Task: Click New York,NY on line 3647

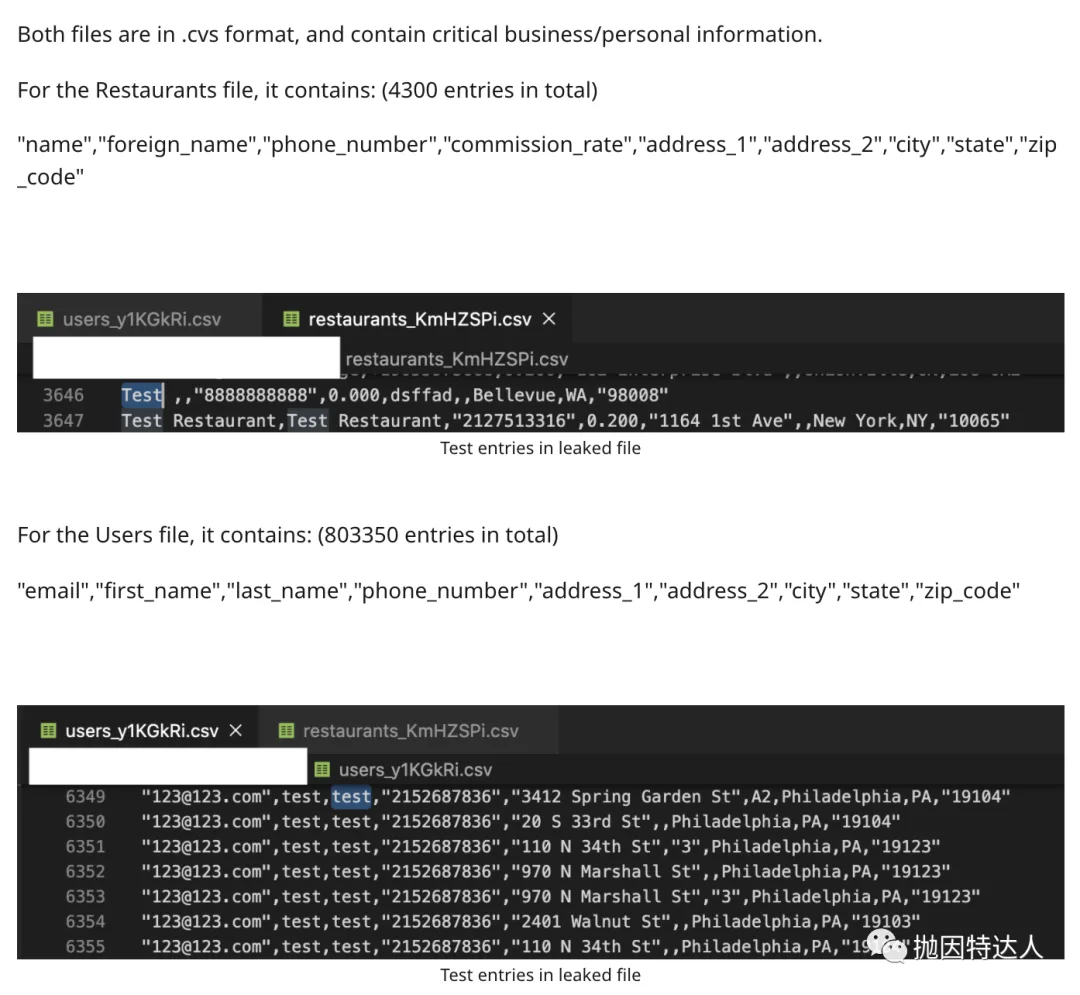Action: [872, 421]
